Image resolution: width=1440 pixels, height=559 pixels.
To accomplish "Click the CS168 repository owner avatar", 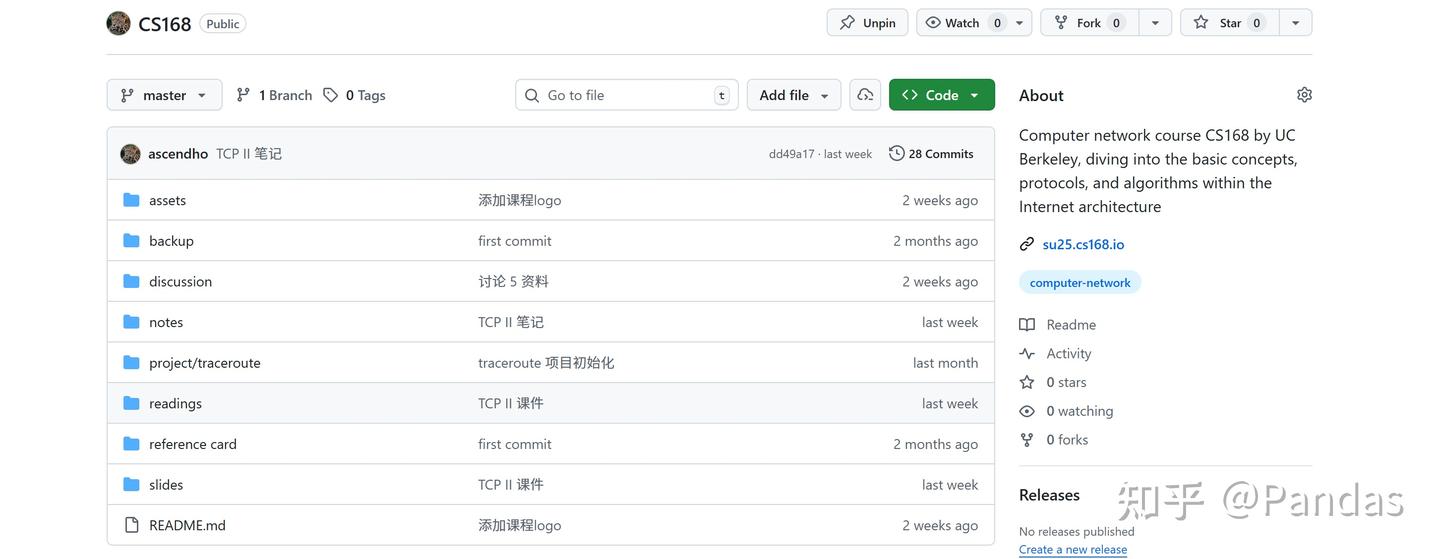I will (118, 23).
